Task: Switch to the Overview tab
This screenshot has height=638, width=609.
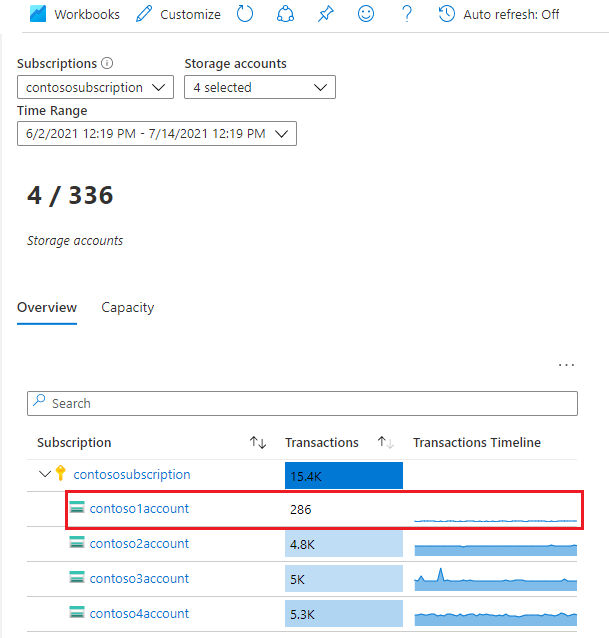Action: (47, 307)
